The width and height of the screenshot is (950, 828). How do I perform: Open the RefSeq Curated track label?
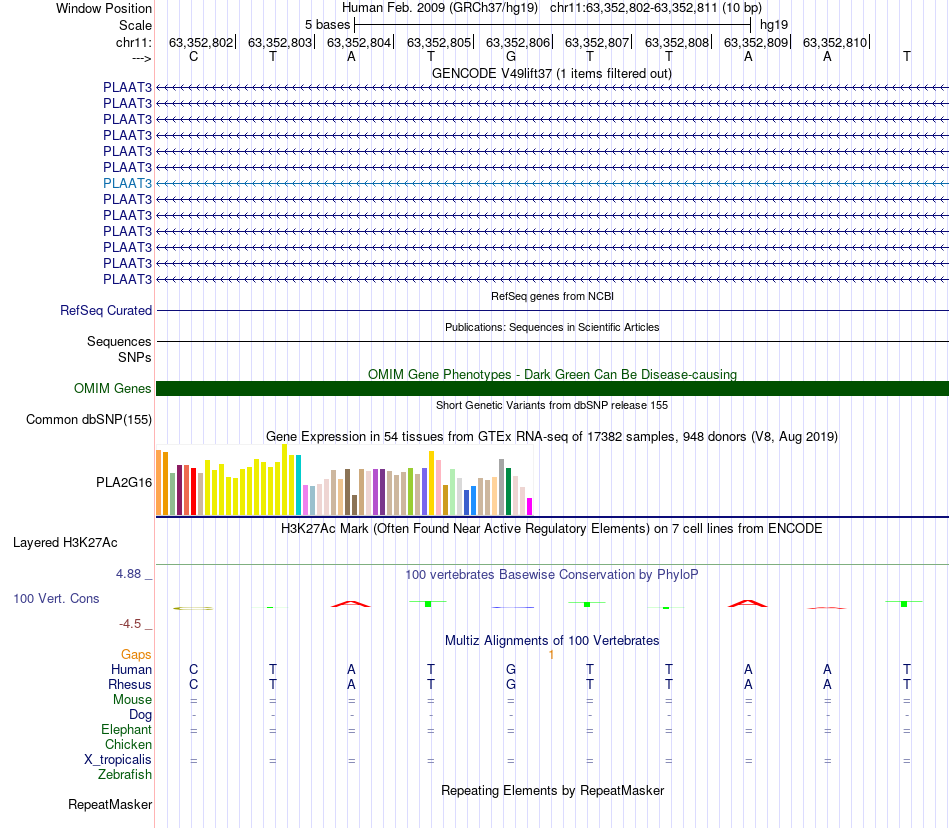[x=106, y=310]
